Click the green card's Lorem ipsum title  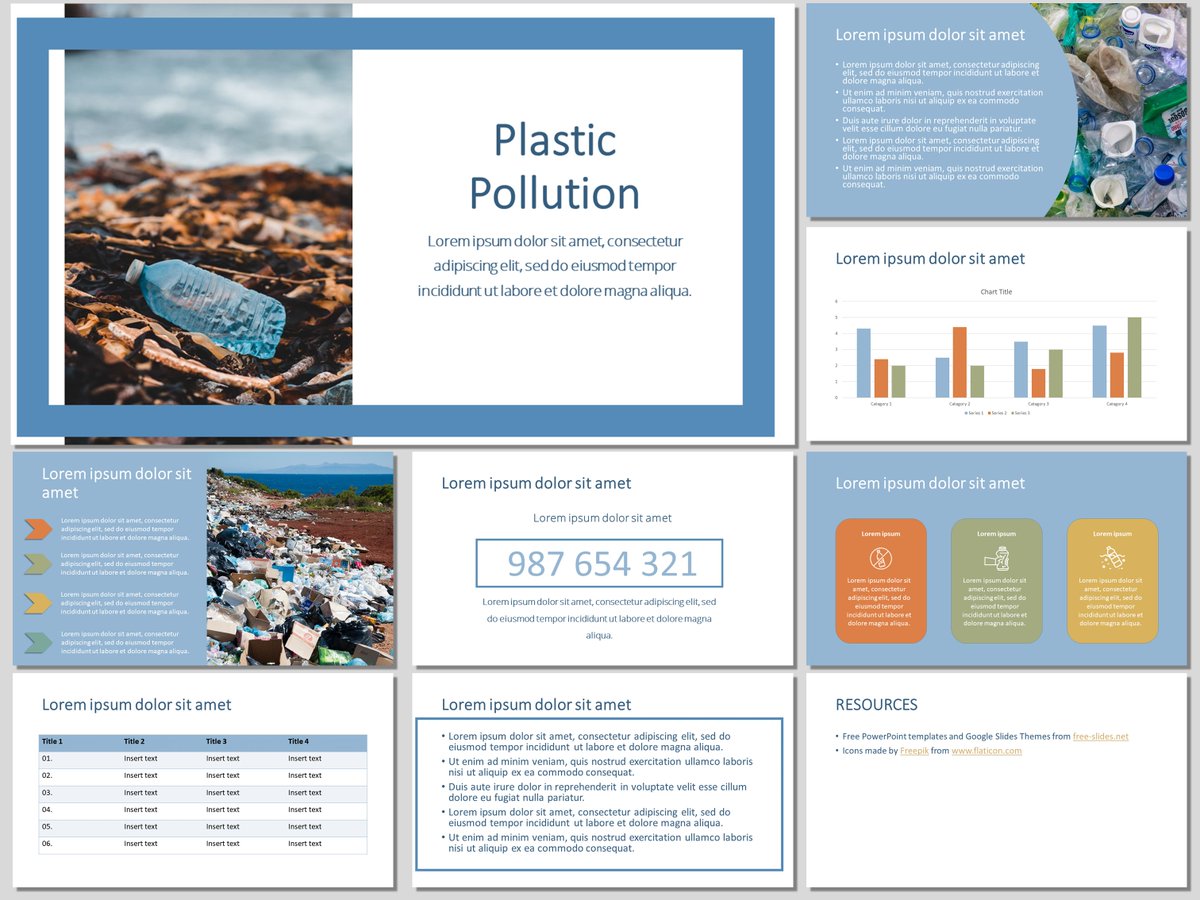pyautogui.click(x=996, y=534)
